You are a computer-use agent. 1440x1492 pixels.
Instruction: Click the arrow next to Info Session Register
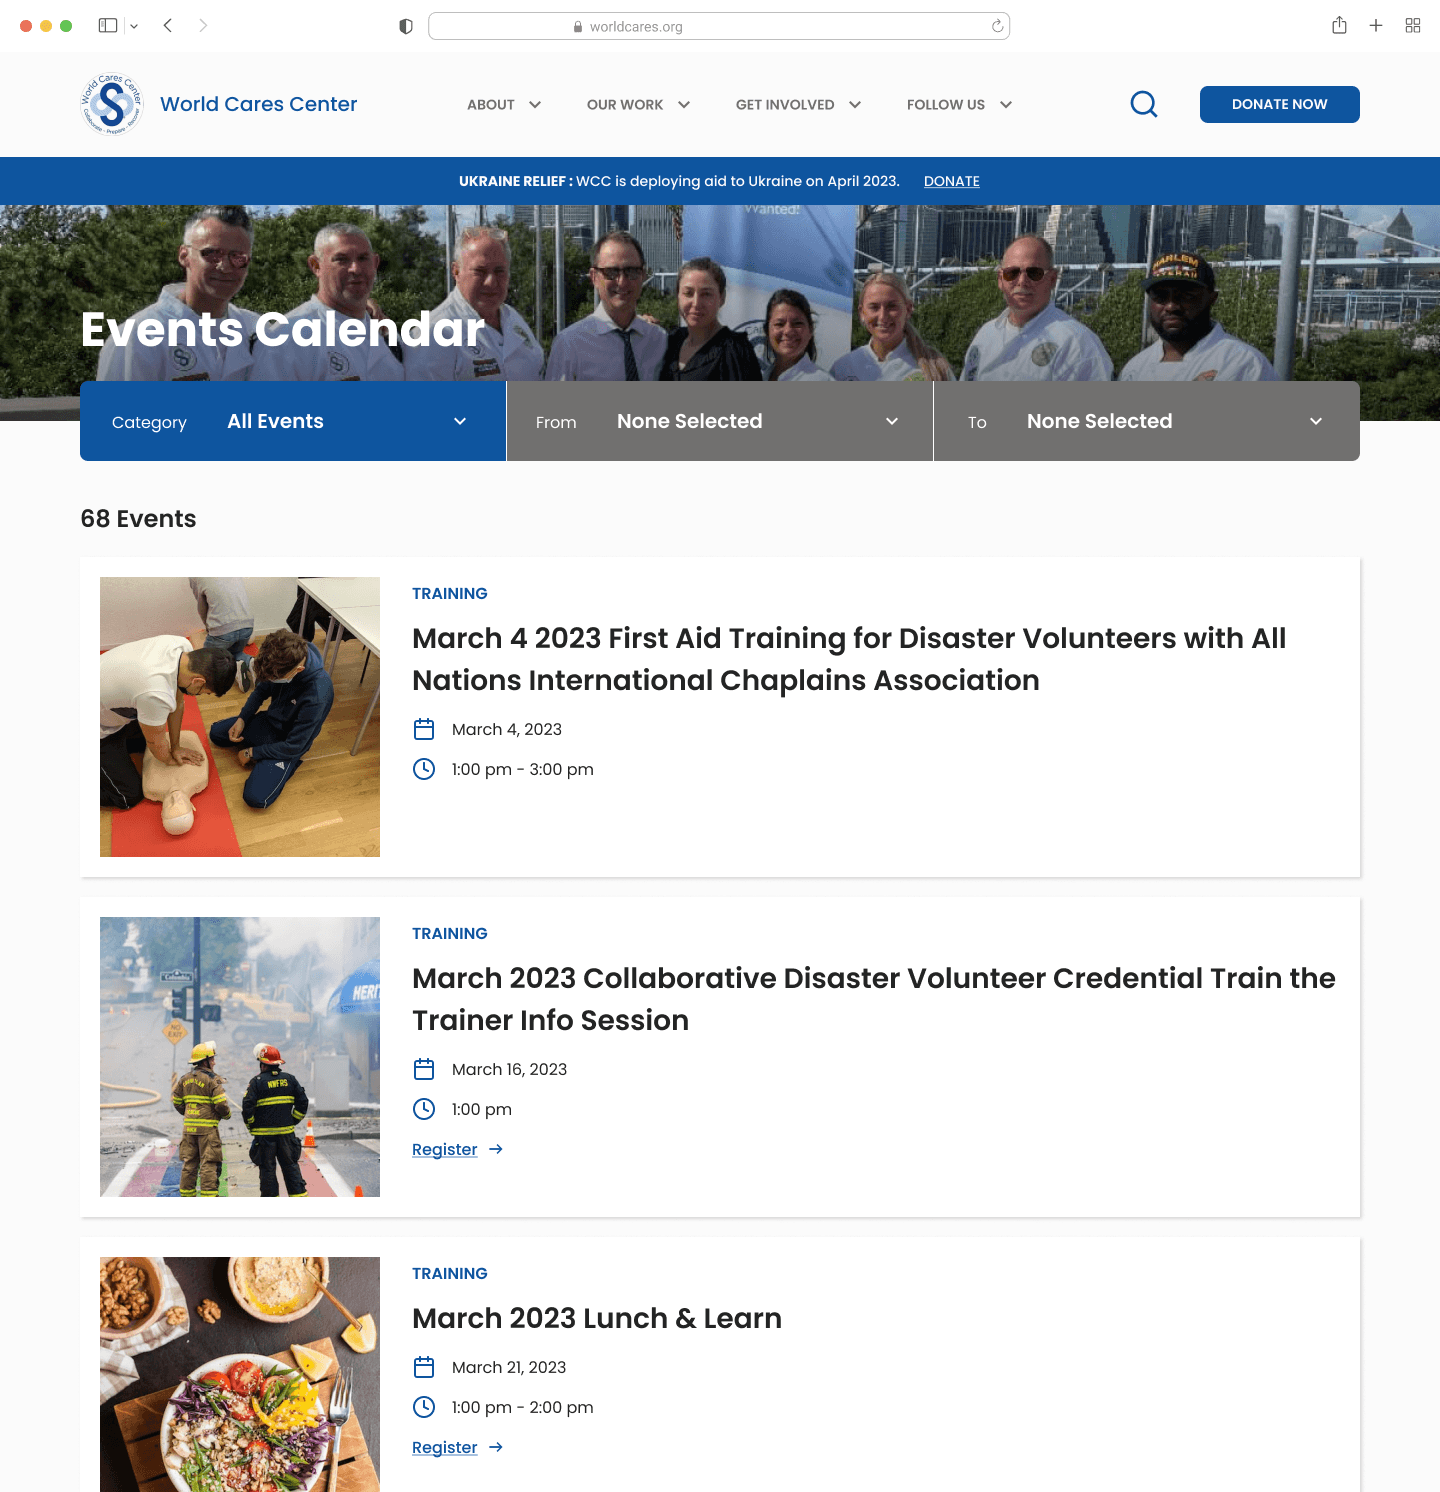(x=496, y=1149)
